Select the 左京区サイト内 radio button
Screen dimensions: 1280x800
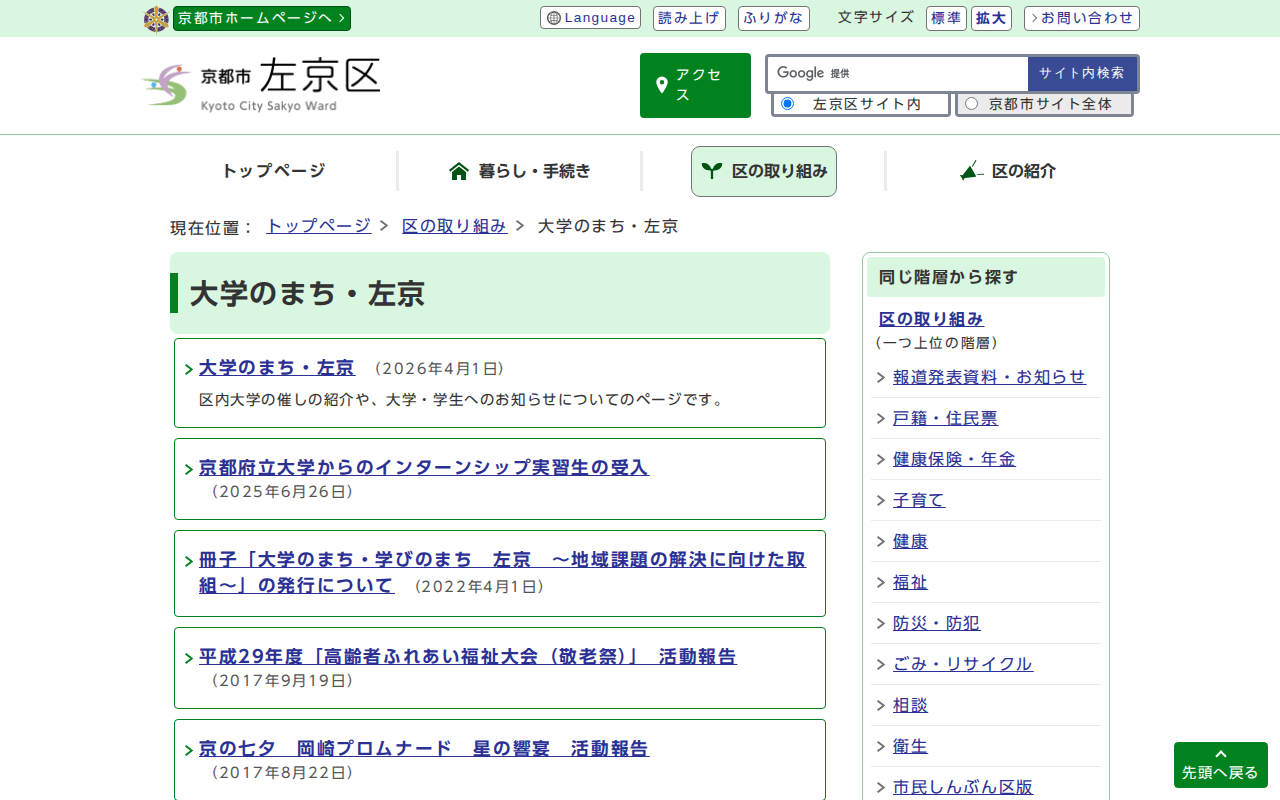click(787, 104)
